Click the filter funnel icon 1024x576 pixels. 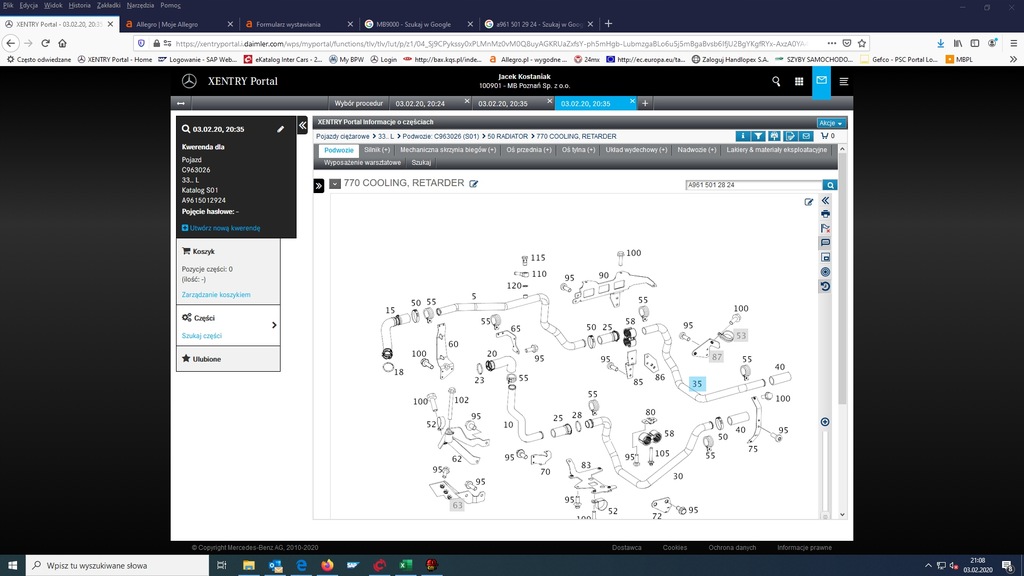pyautogui.click(x=758, y=136)
